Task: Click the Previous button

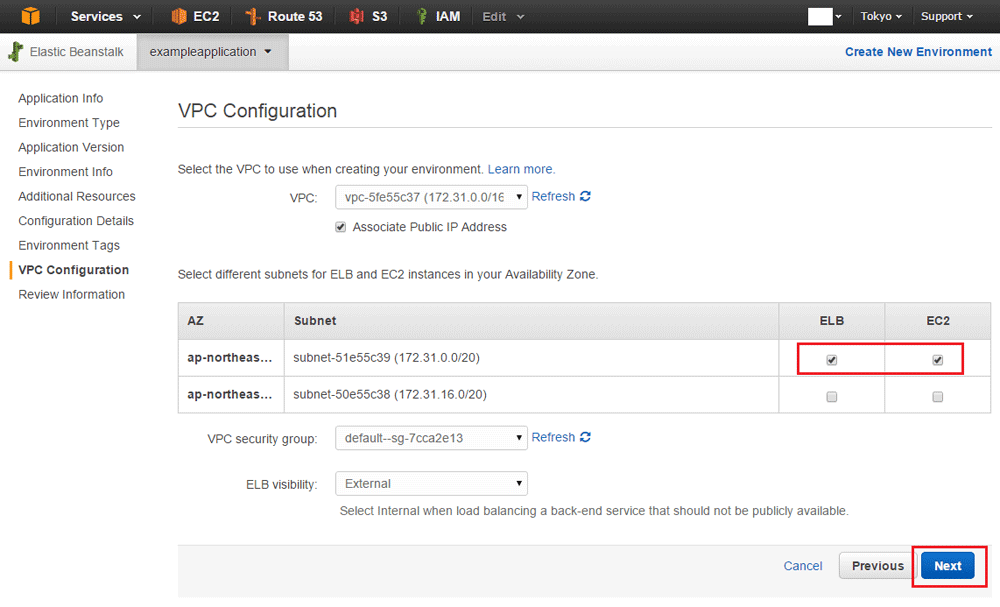Action: click(878, 566)
